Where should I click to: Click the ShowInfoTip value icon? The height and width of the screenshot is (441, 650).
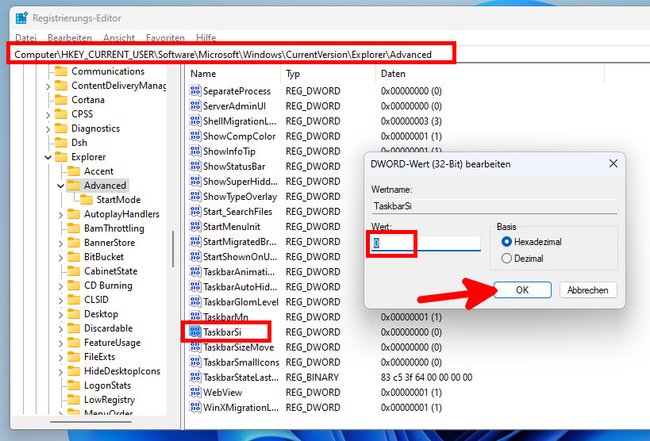click(195, 151)
